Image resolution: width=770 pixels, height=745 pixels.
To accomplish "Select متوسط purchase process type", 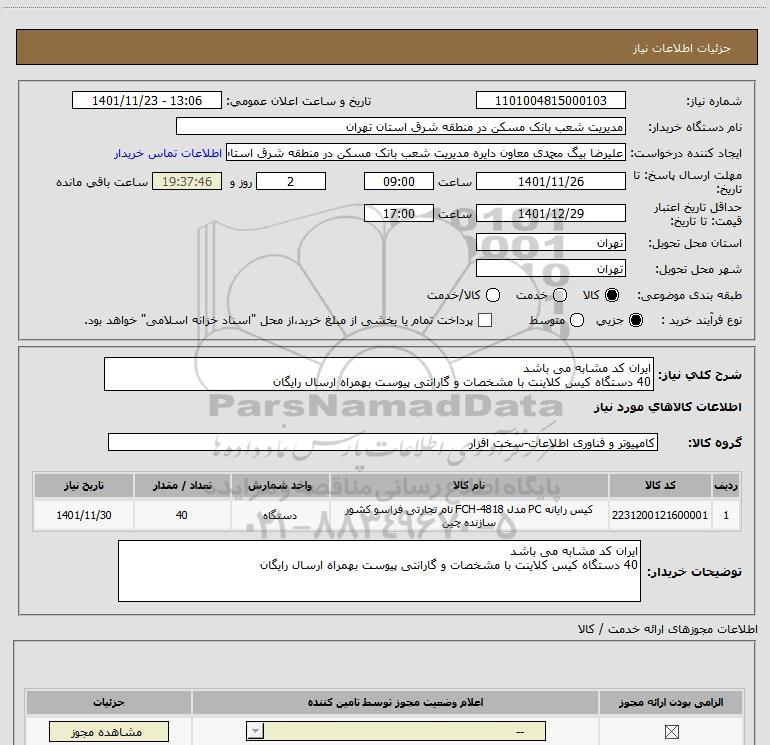I will (x=562, y=321).
